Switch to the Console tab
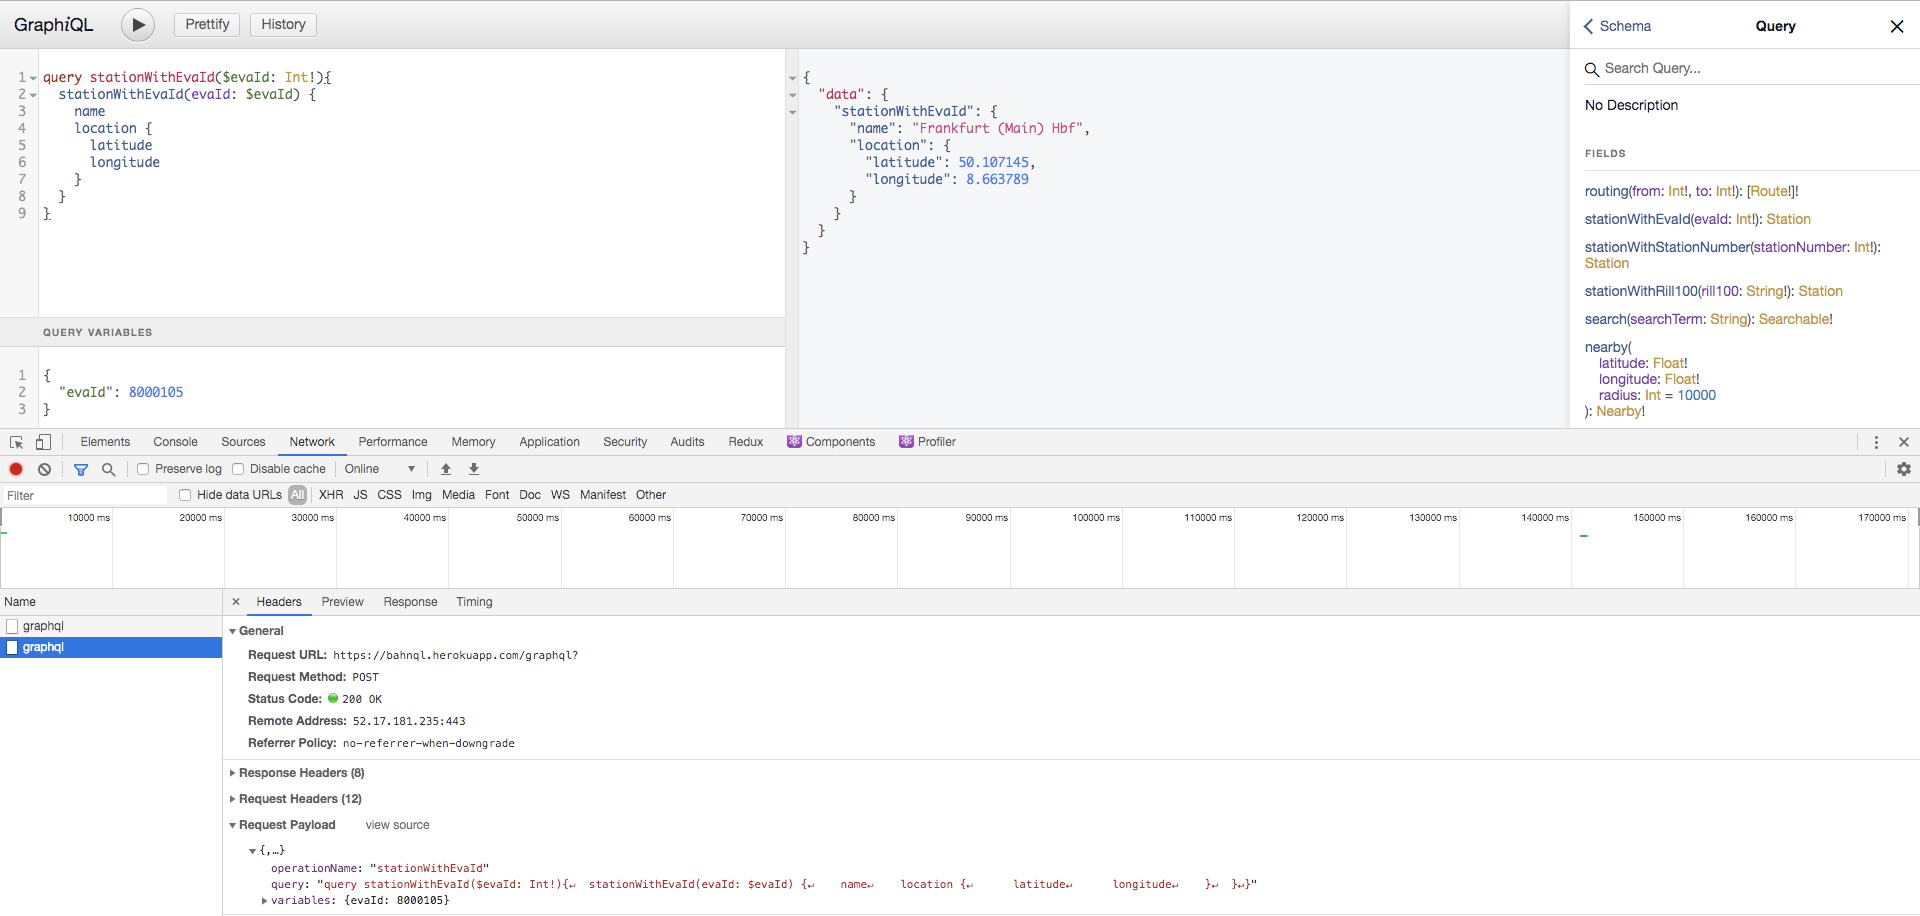 coord(175,442)
